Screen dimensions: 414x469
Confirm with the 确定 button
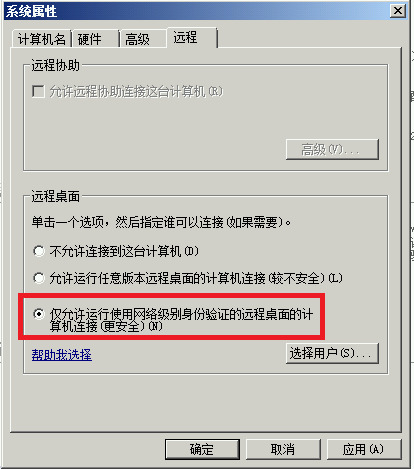(x=202, y=449)
